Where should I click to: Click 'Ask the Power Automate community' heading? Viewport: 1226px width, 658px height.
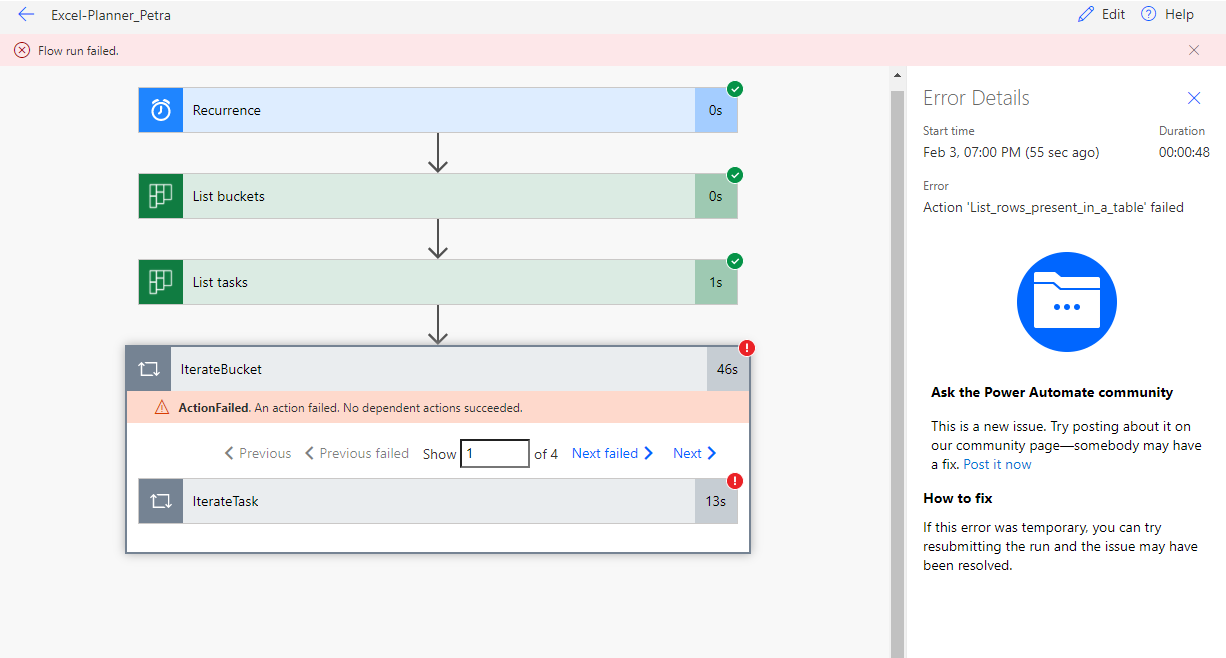tap(1052, 392)
